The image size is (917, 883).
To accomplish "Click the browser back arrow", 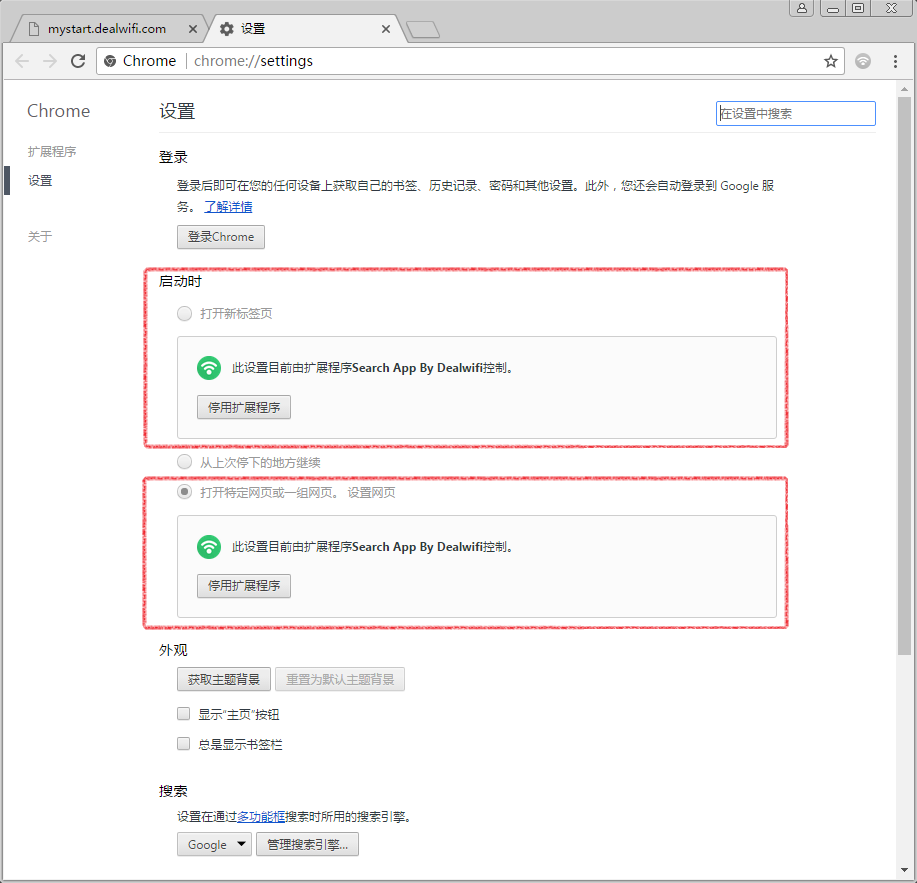I will 22,61.
